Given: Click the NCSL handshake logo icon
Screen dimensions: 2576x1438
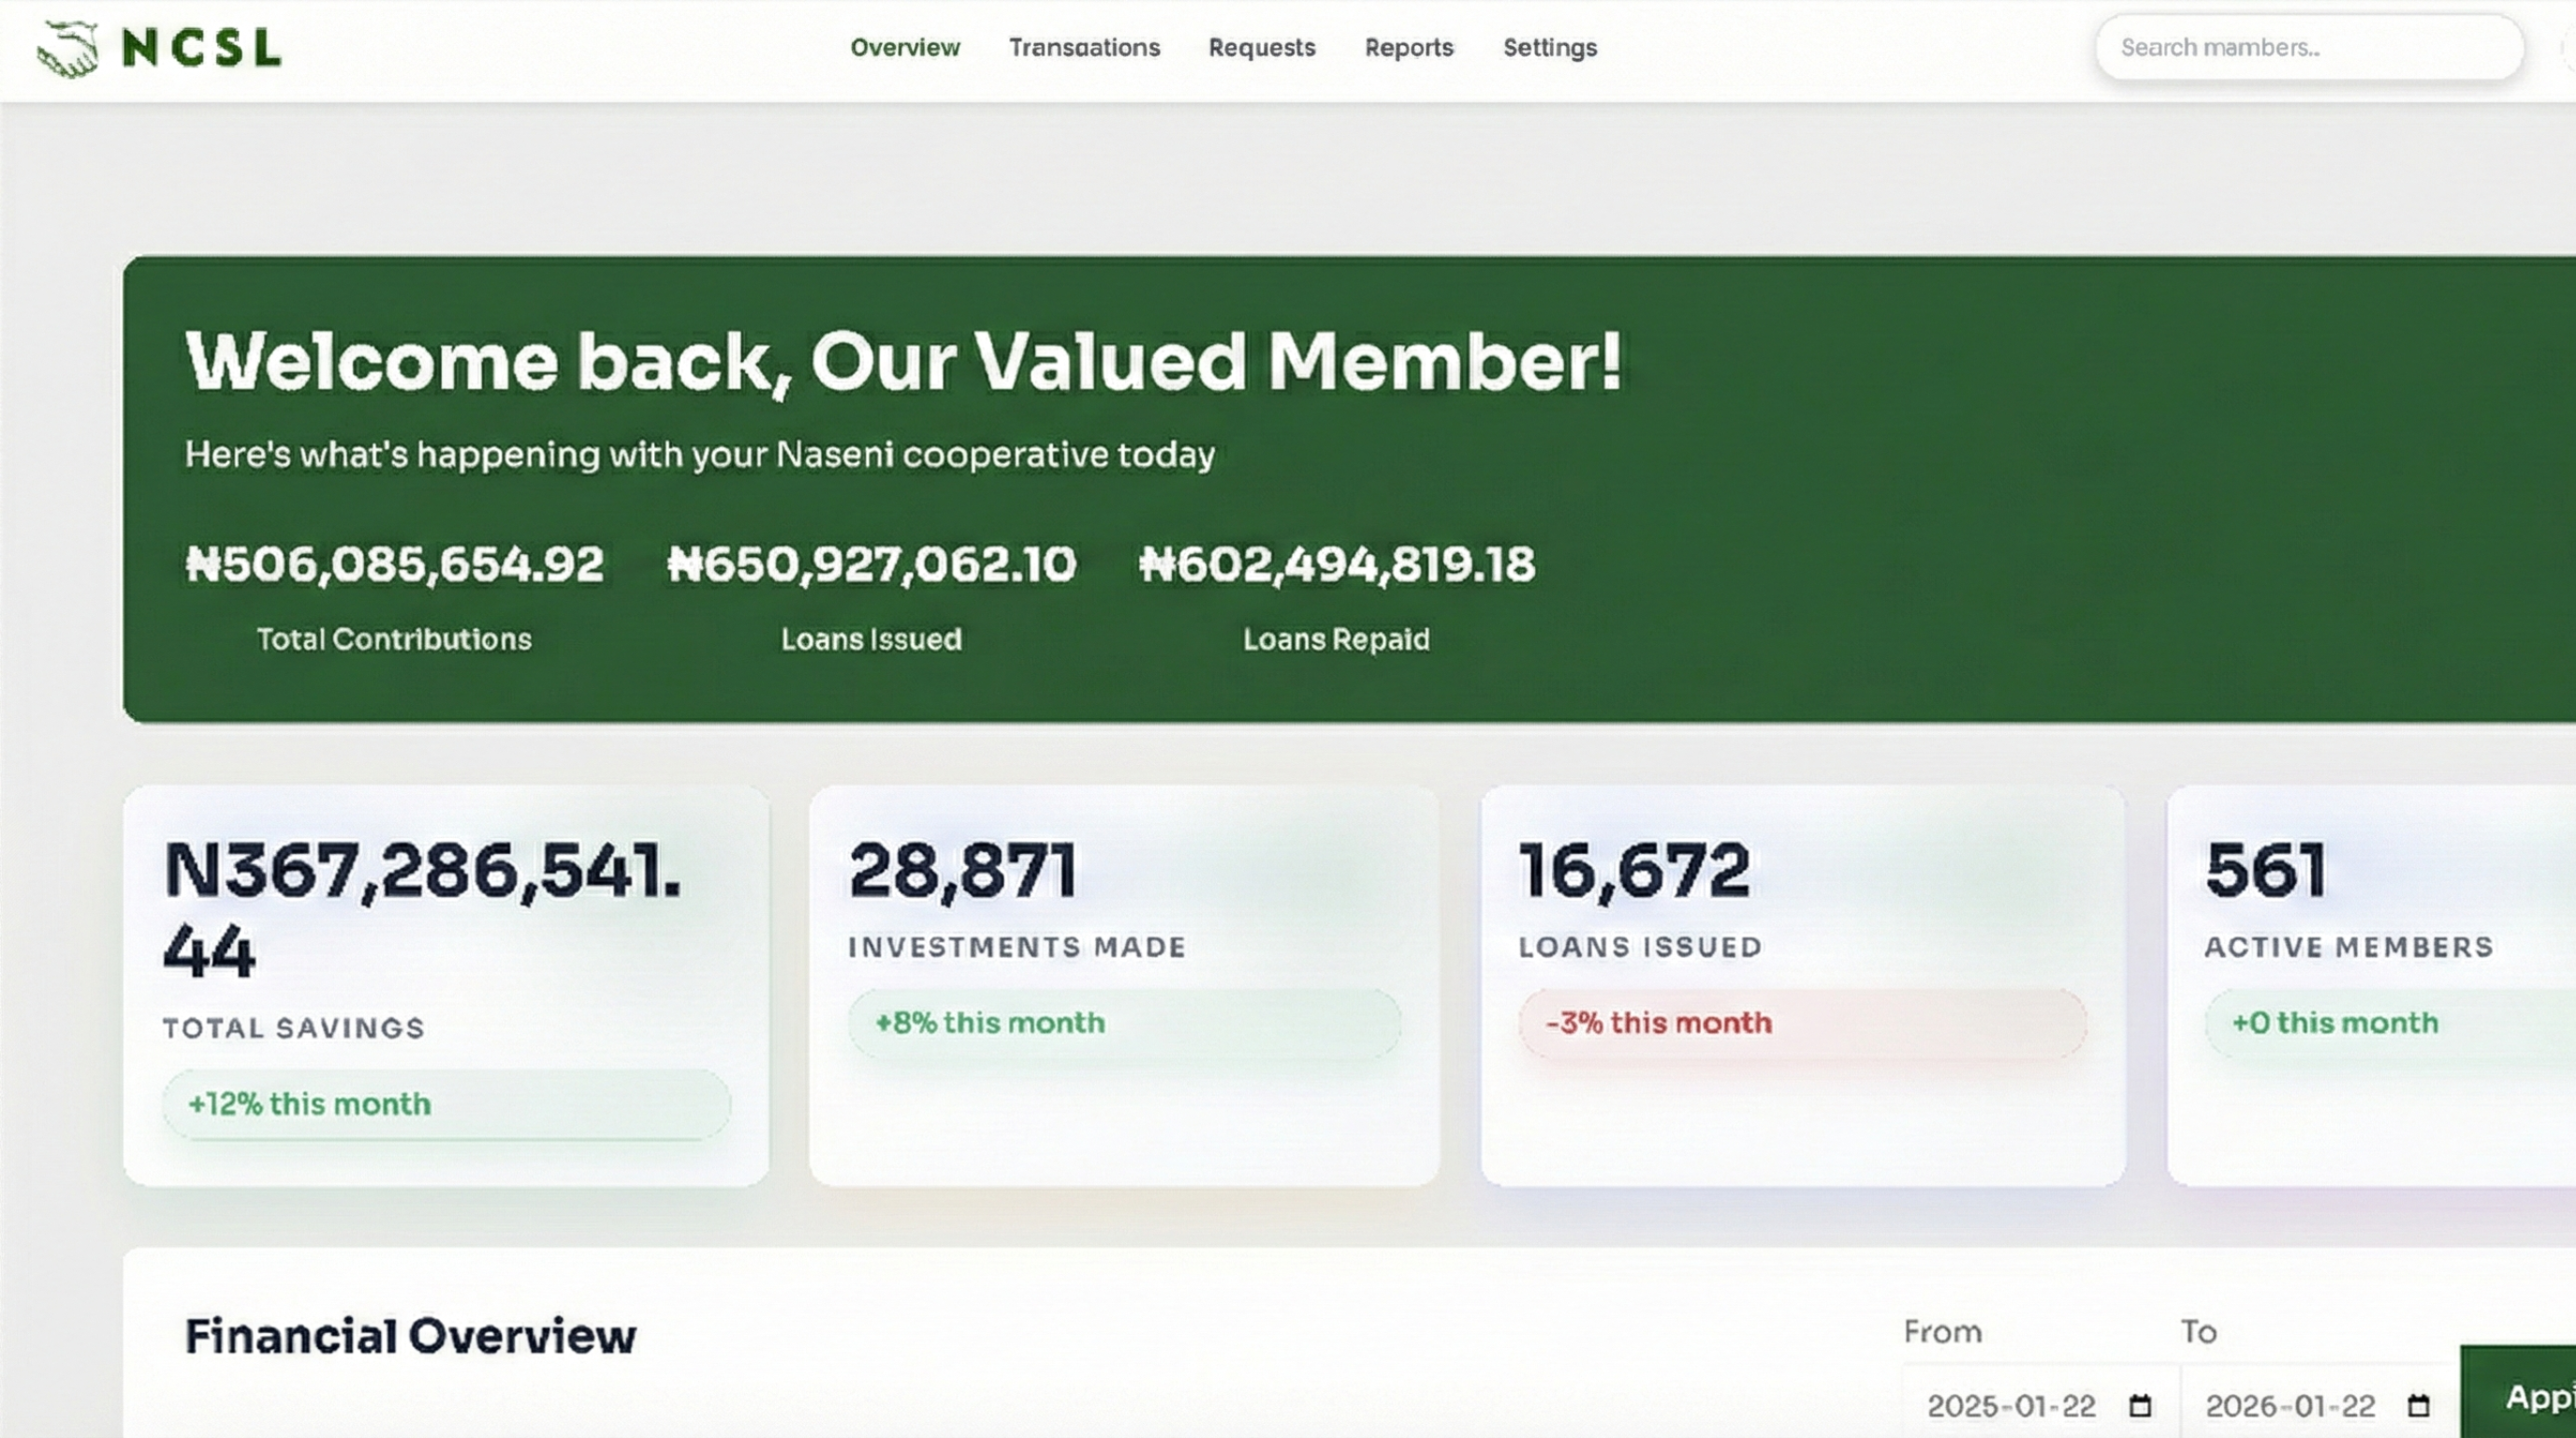Looking at the screenshot, I should coord(68,48).
